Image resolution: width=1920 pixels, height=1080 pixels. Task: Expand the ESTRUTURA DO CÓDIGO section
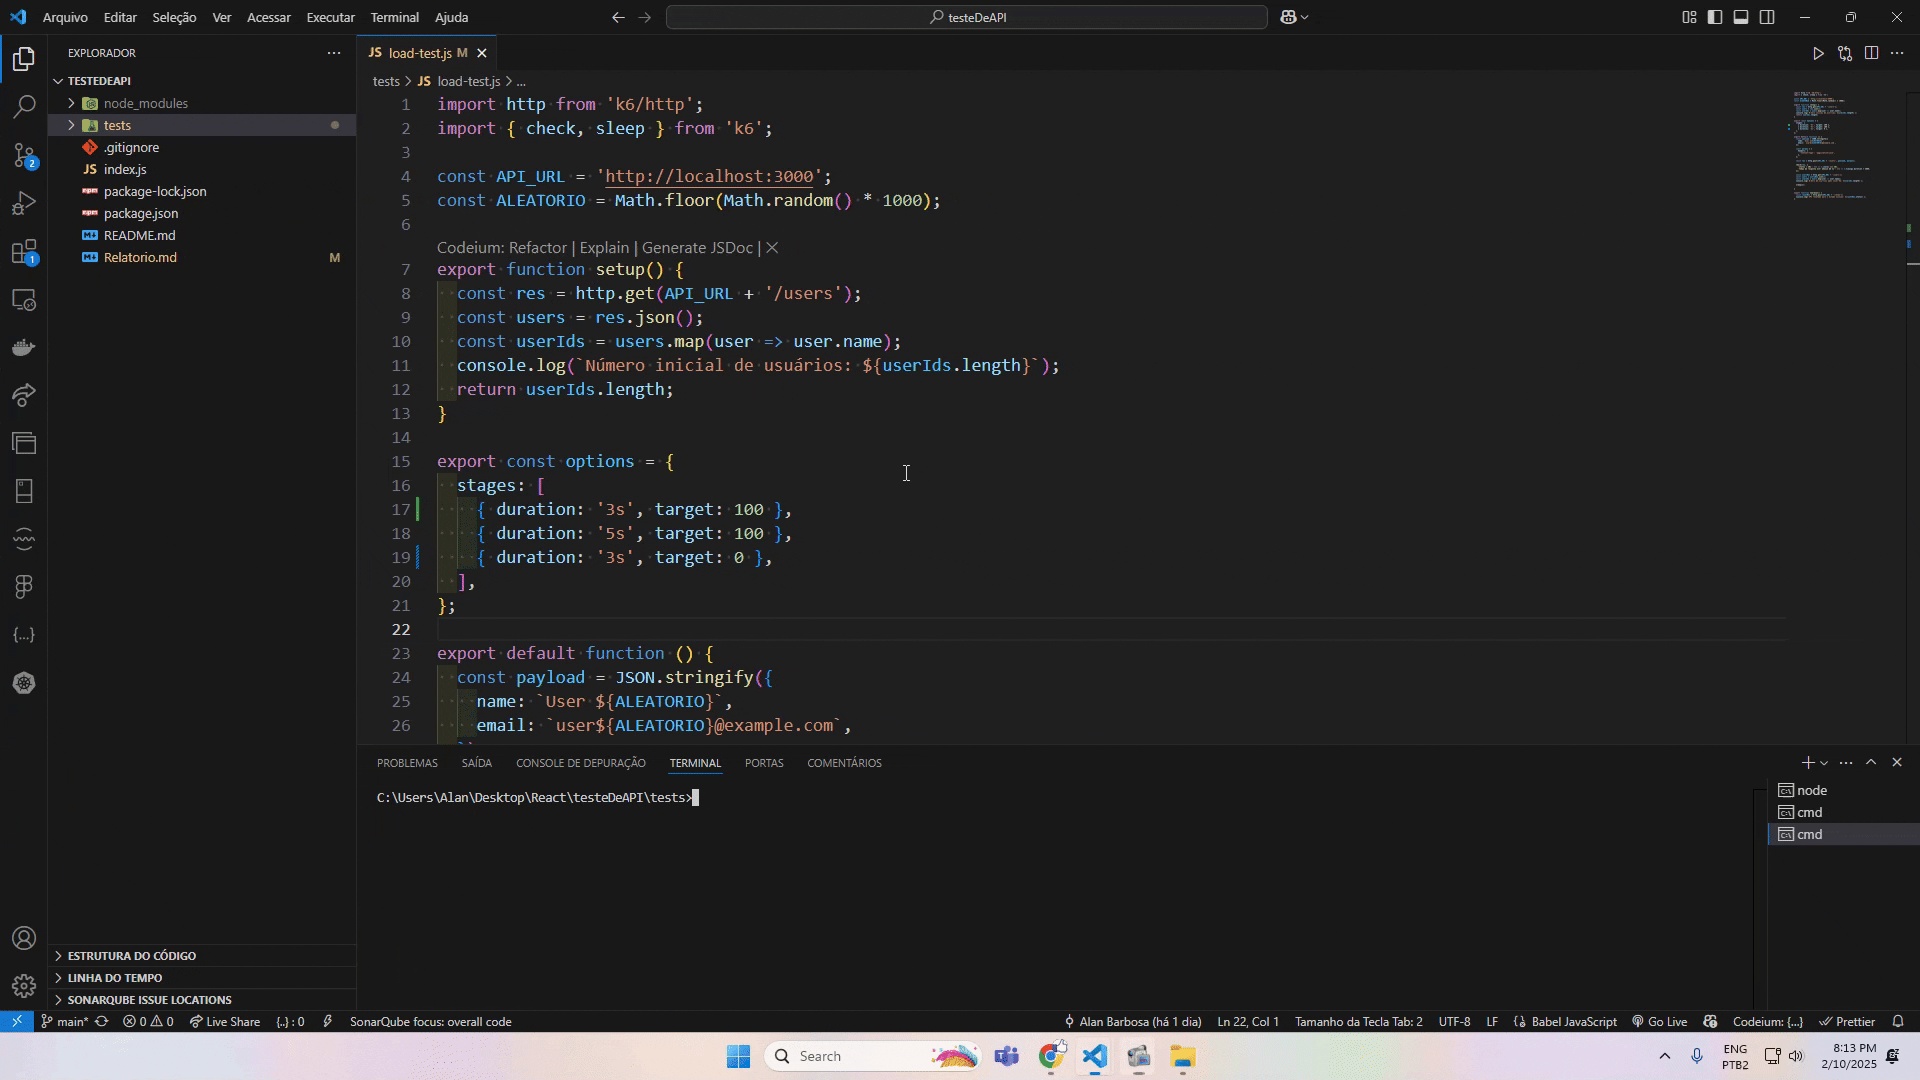pyautogui.click(x=131, y=956)
